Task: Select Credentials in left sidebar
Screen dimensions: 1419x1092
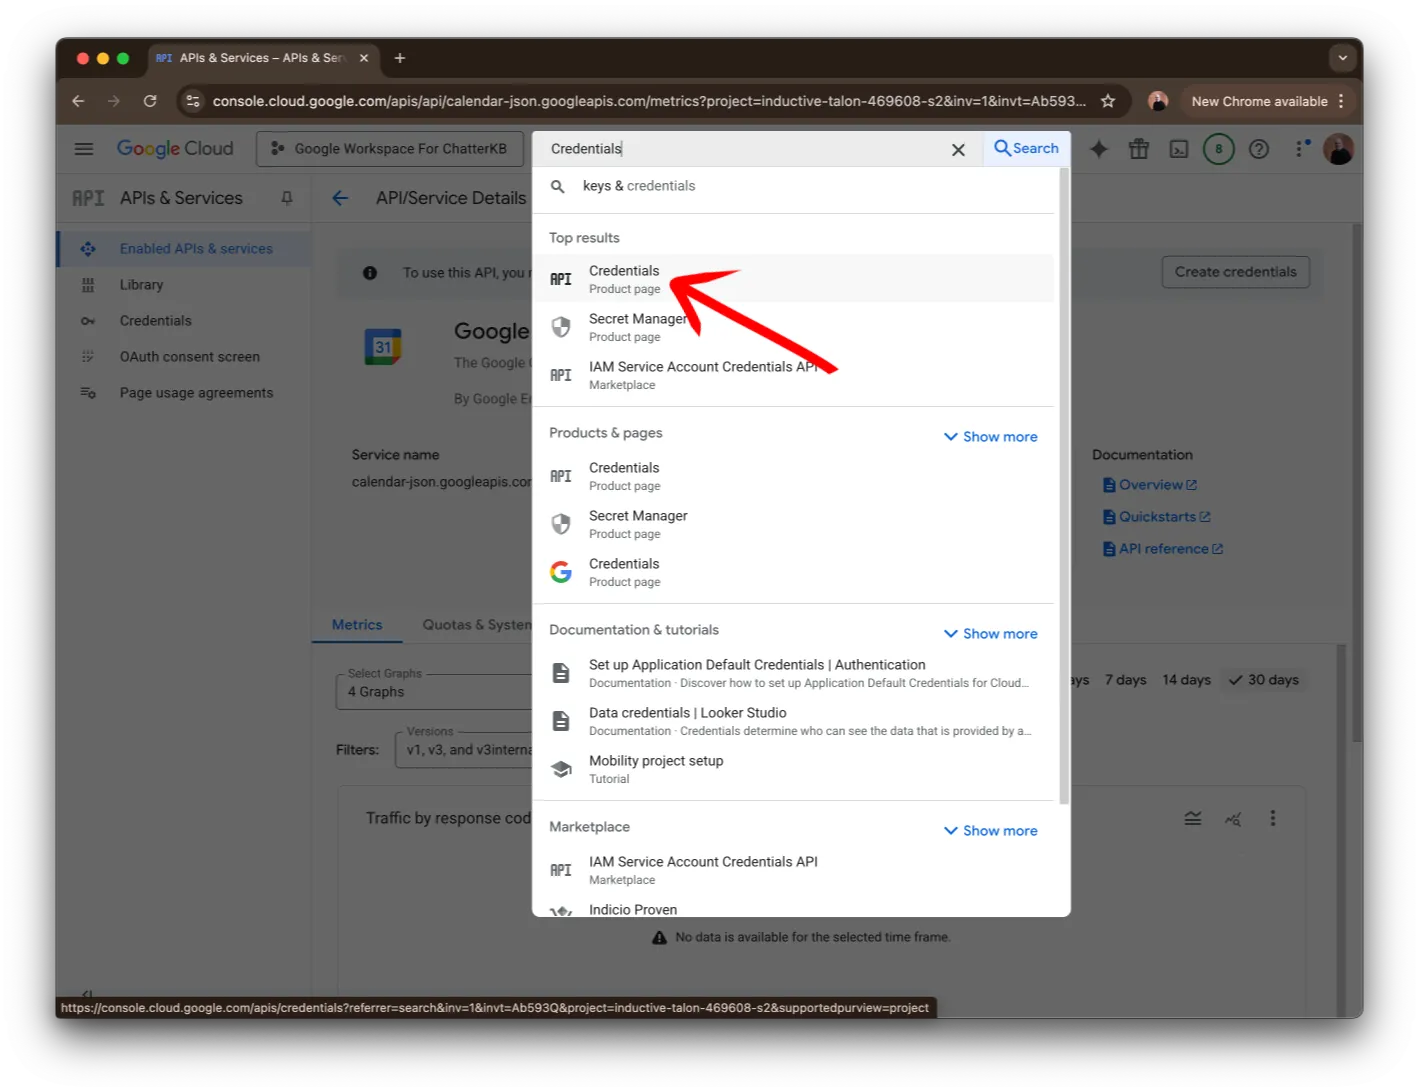Action: [x=184, y=321]
